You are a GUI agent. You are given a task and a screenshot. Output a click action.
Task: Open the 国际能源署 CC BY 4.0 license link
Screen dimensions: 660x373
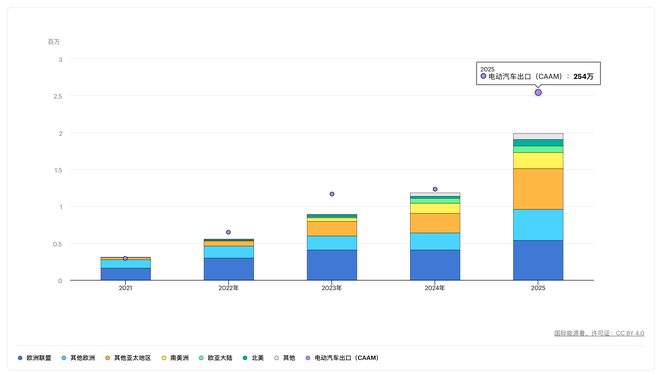pos(599,333)
